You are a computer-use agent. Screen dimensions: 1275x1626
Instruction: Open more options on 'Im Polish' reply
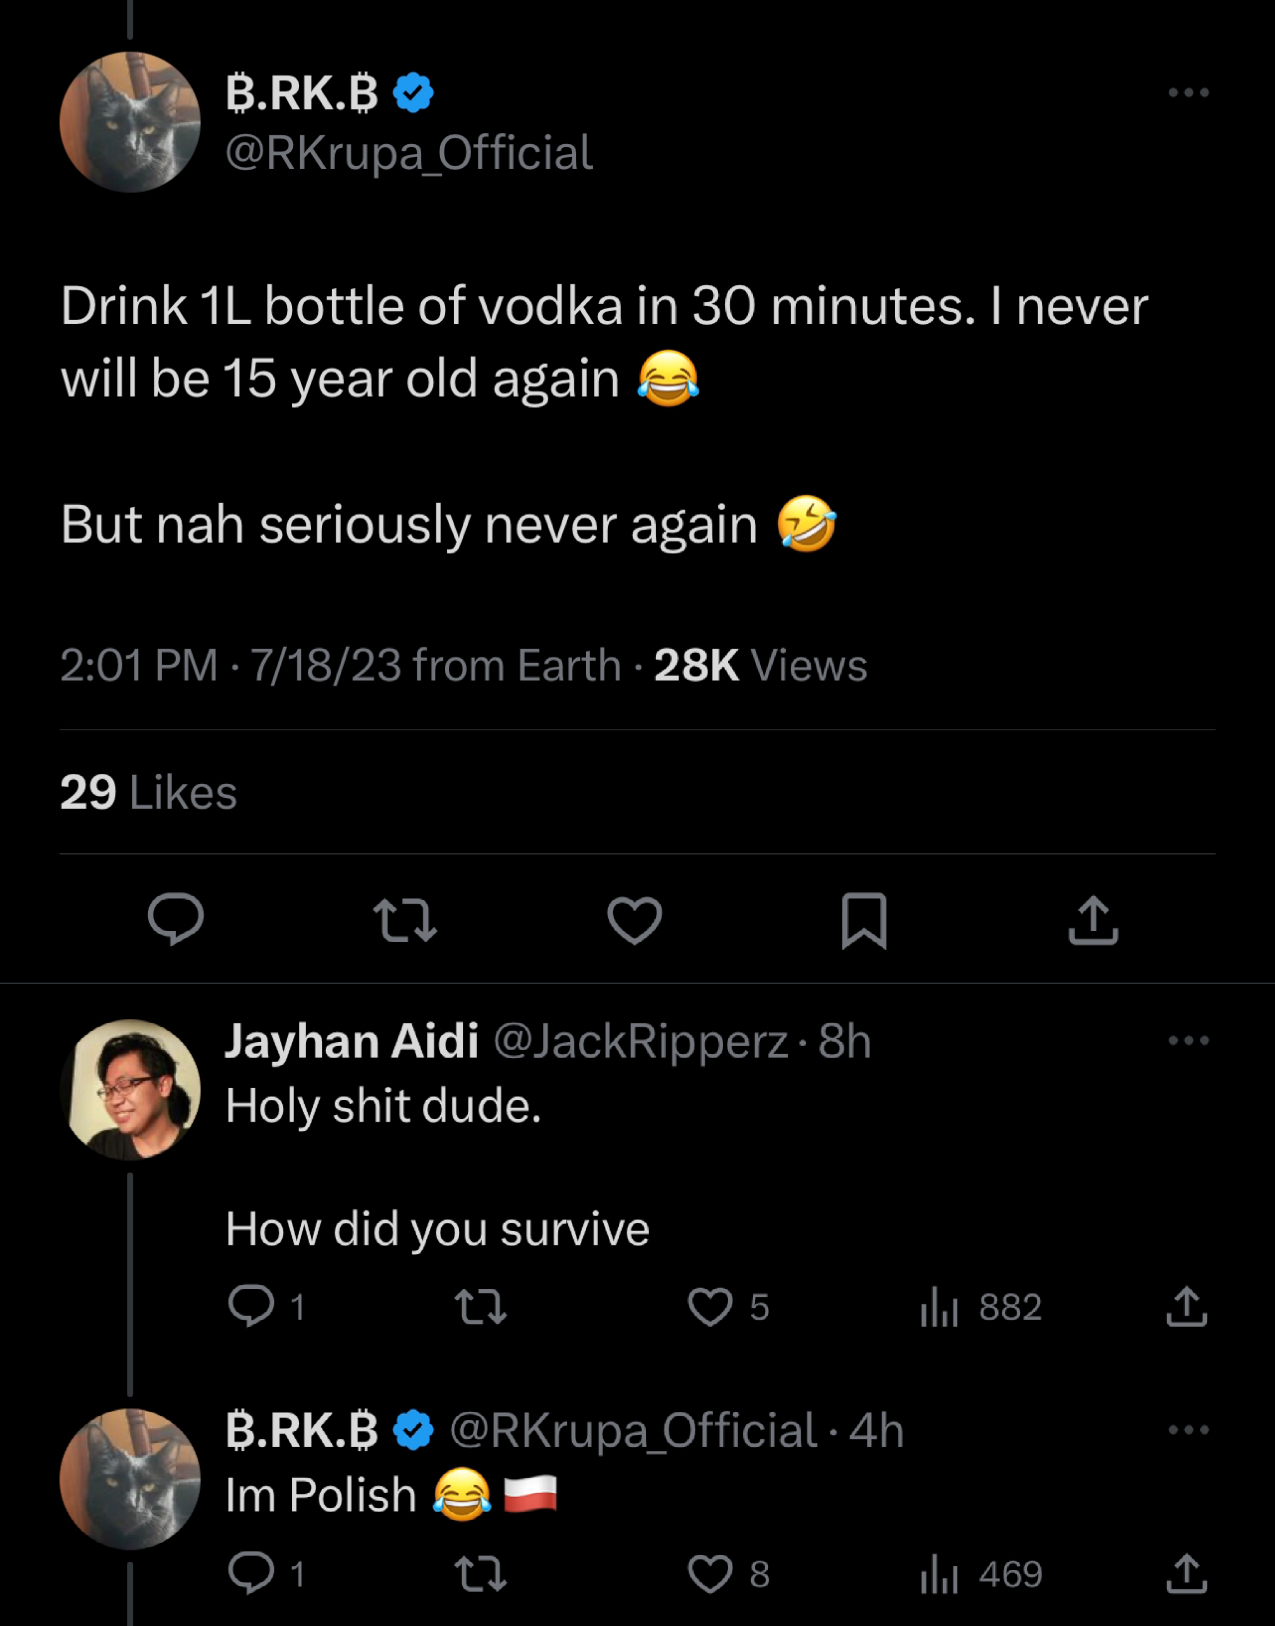point(1188,1430)
